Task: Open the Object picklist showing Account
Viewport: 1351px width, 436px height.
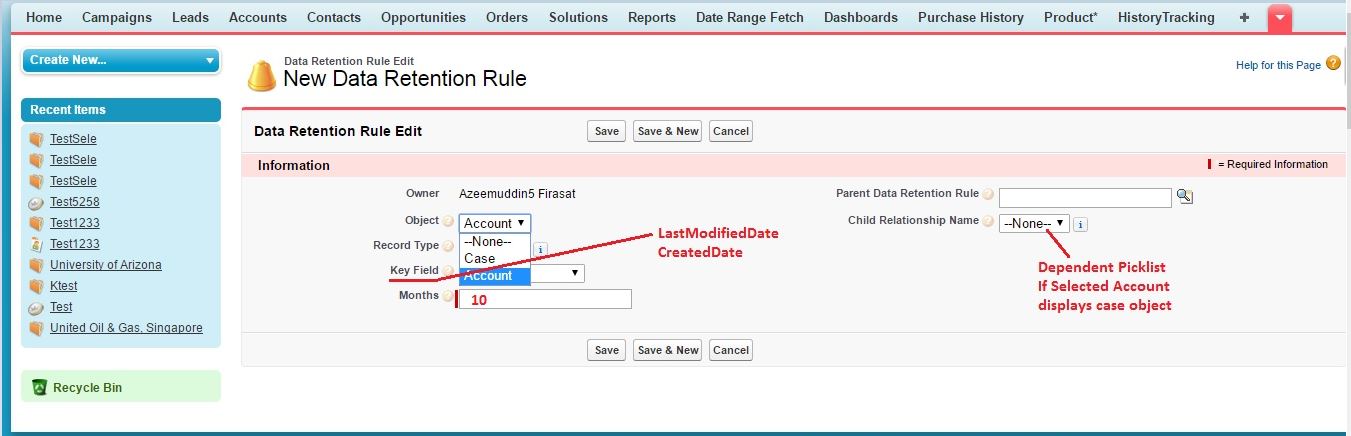Action: 495,223
